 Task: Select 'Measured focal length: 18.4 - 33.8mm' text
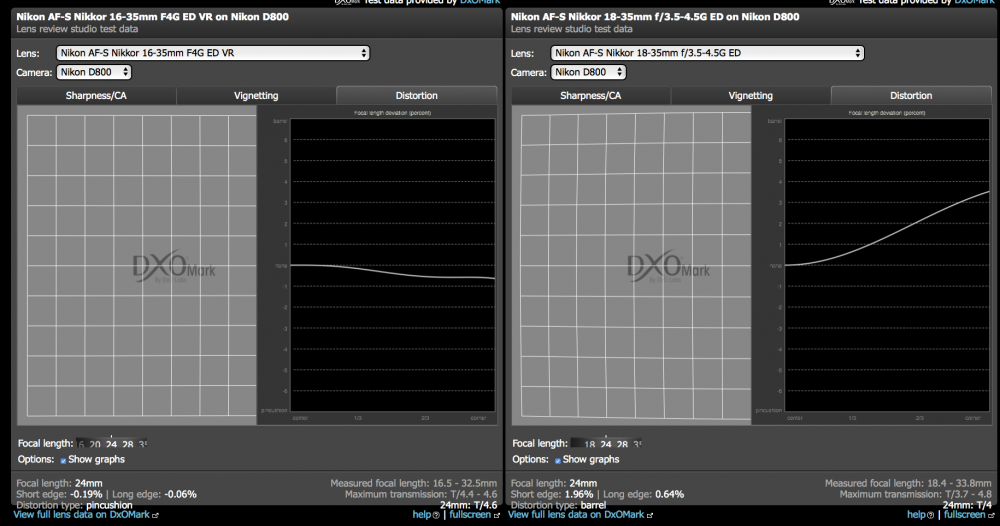pos(908,483)
